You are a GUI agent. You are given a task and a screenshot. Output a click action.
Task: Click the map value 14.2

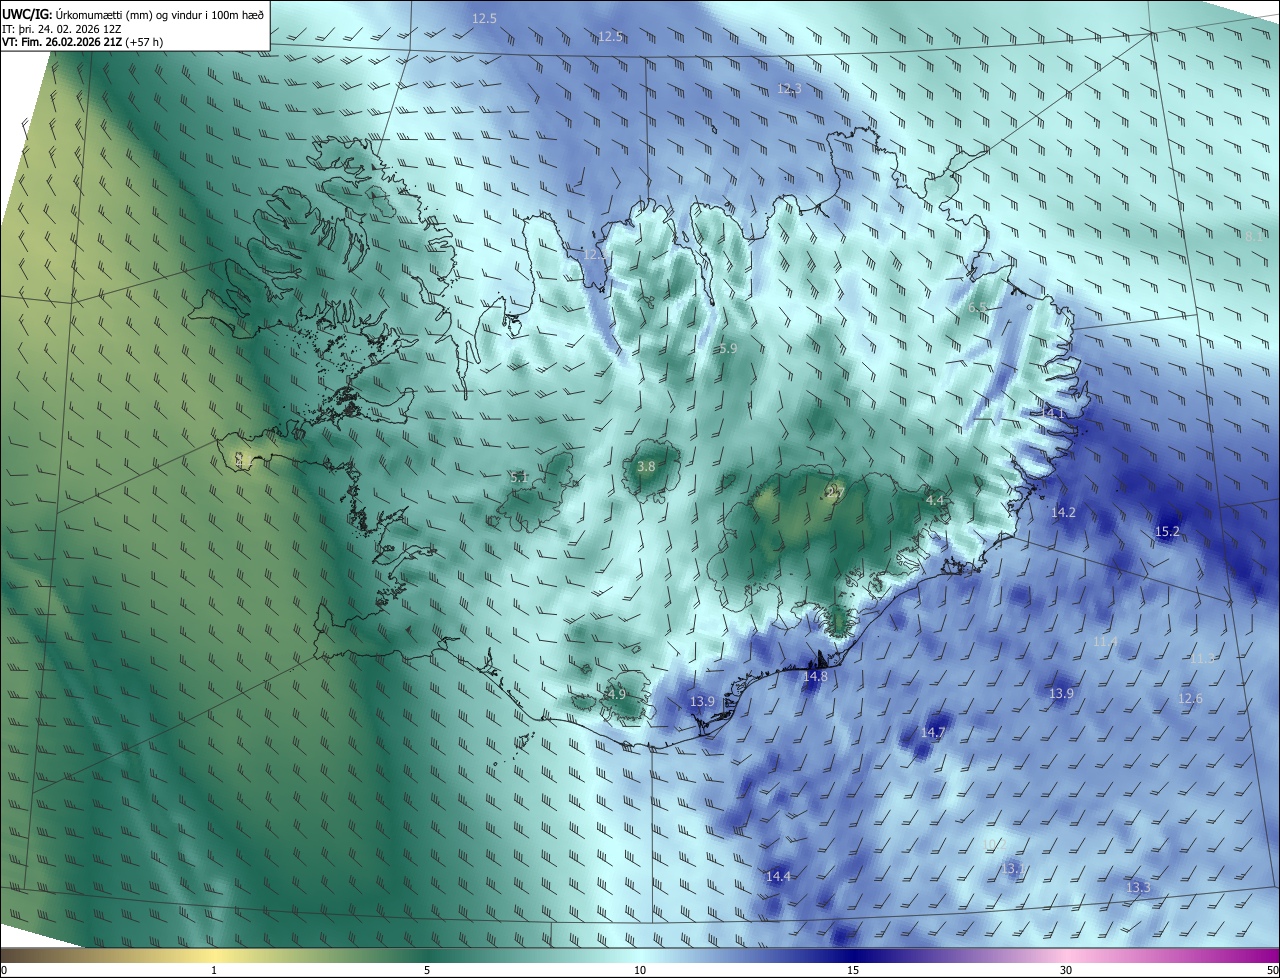(1063, 513)
